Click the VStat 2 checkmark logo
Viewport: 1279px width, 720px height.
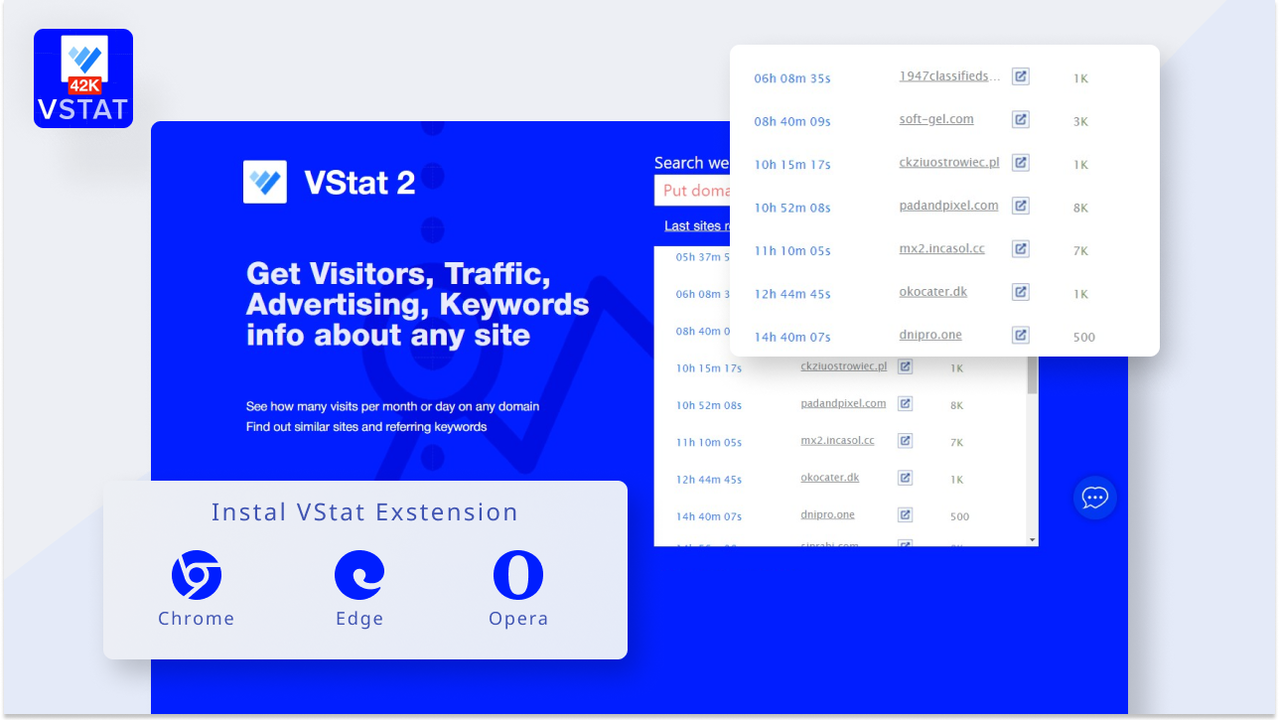pos(265,182)
